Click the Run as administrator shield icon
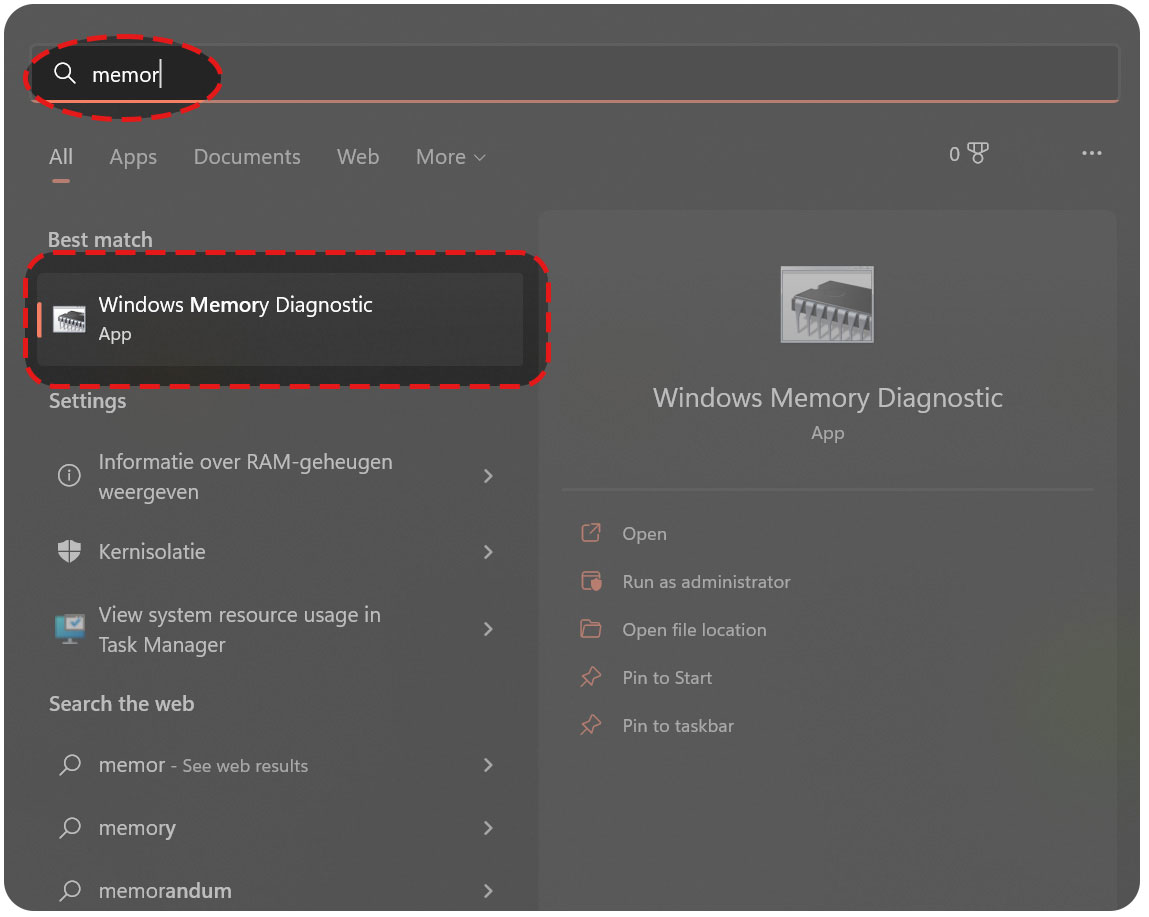Viewport: 1149px width, 917px height. pyautogui.click(x=591, y=581)
